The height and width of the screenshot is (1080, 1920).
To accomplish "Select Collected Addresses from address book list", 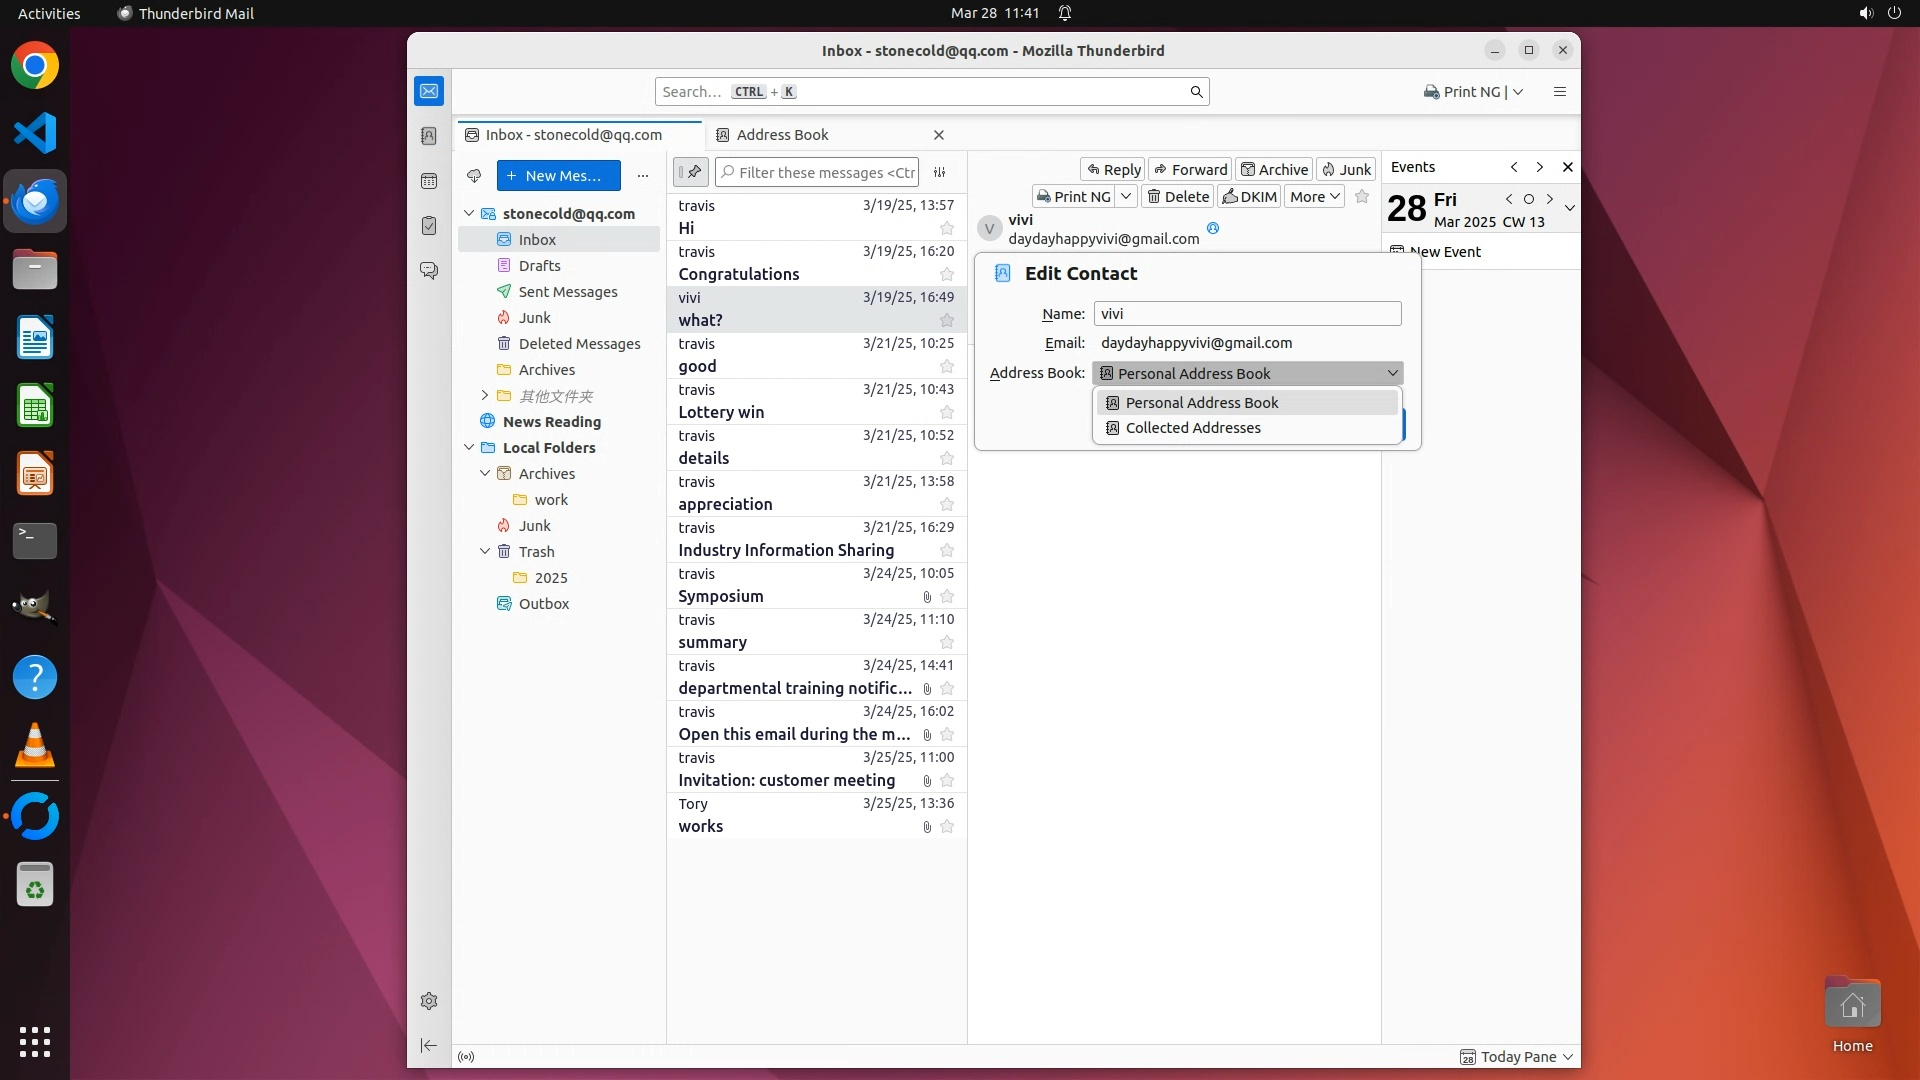I will tap(1192, 428).
